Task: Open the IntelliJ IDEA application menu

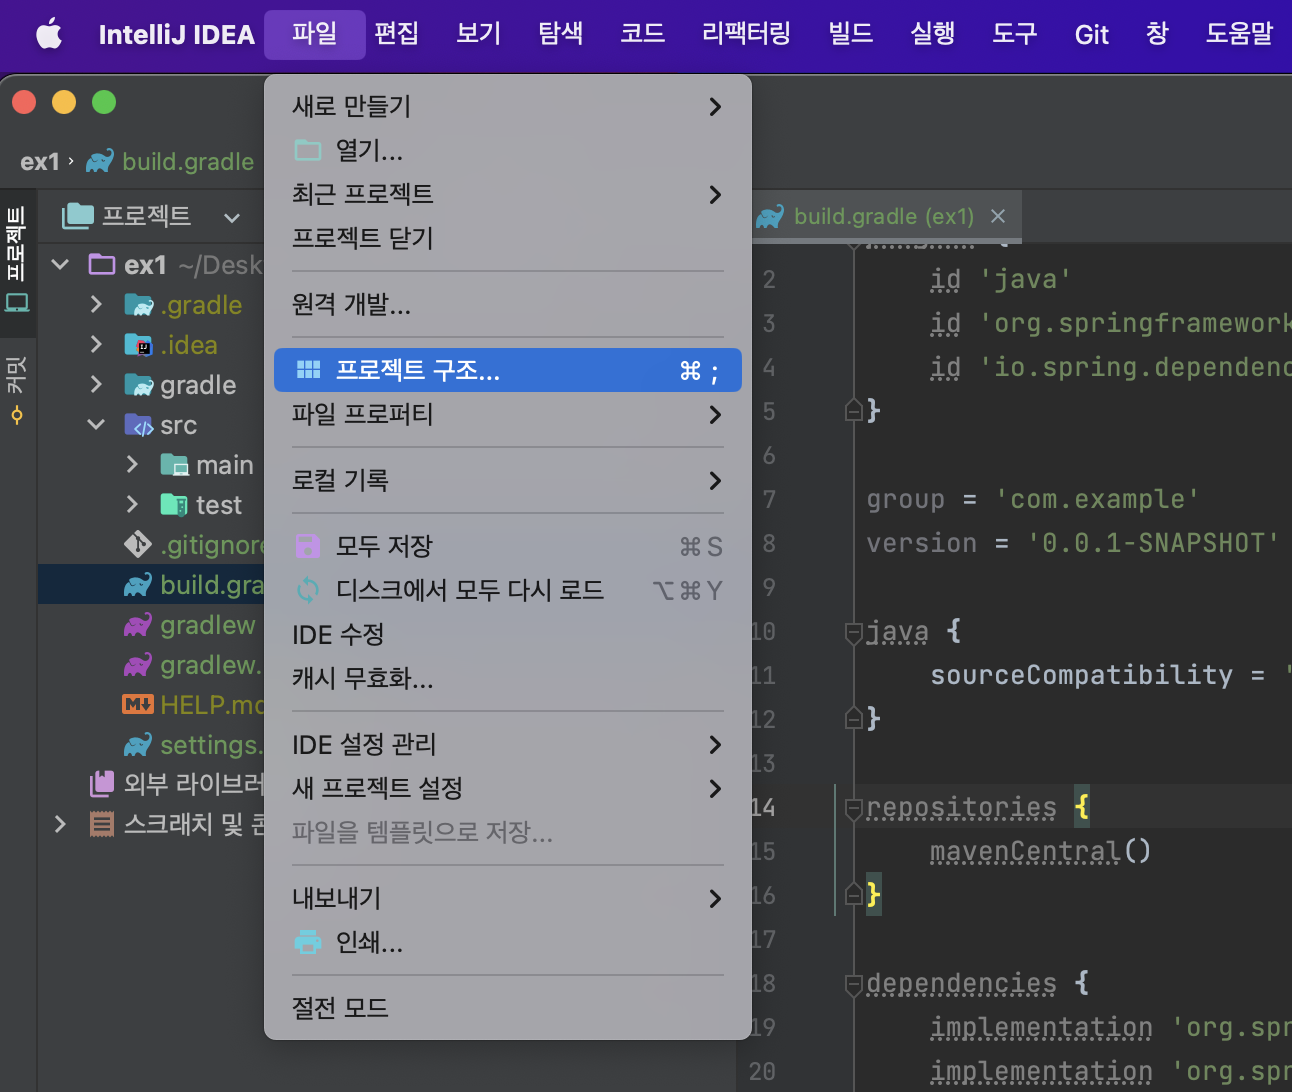Action: [x=176, y=34]
